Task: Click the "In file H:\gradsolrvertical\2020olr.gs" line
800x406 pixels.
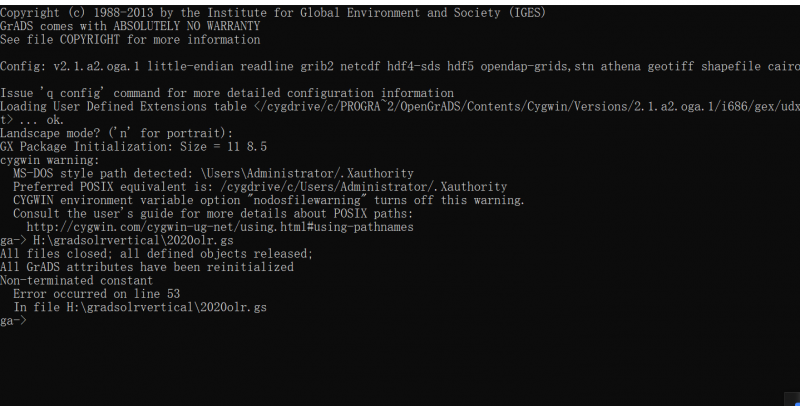Action: pyautogui.click(x=140, y=308)
